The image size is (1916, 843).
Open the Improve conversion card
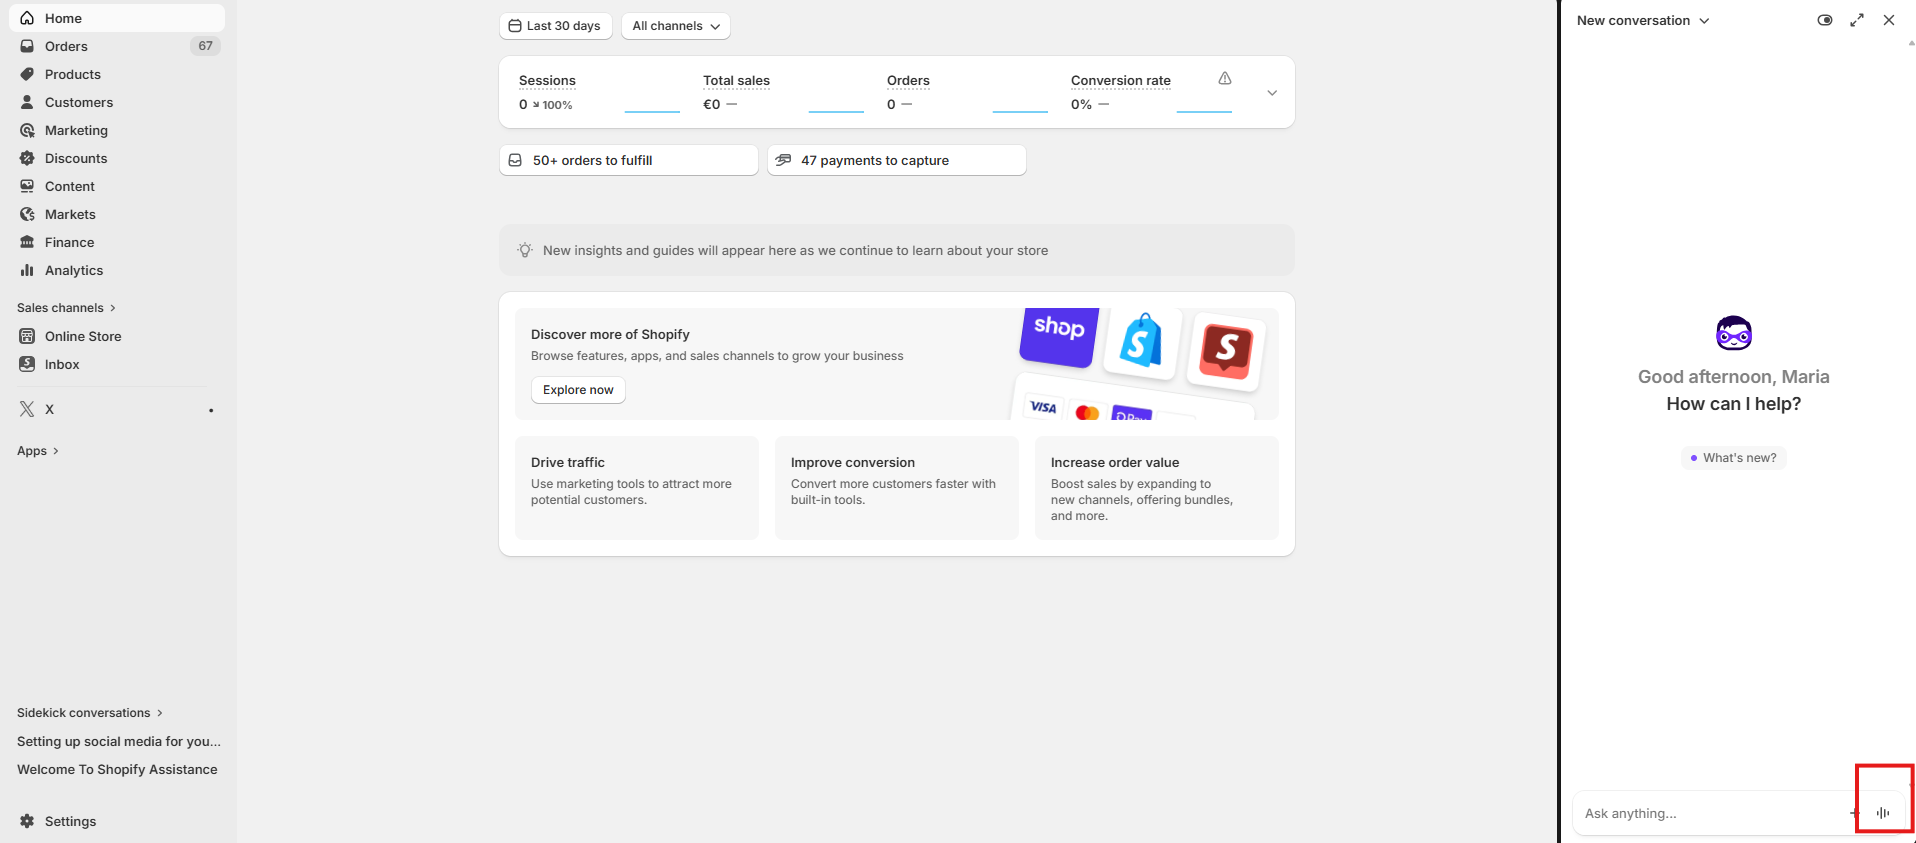click(897, 488)
